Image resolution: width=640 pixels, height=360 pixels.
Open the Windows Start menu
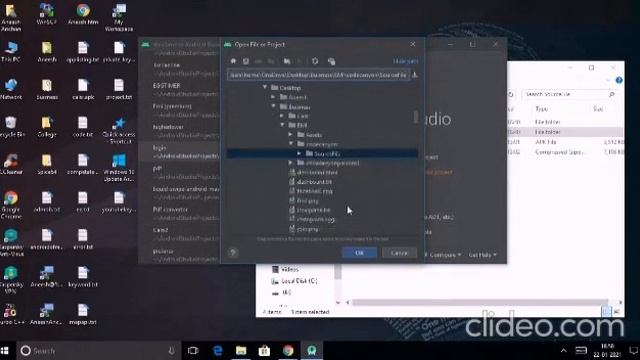(x=5, y=351)
